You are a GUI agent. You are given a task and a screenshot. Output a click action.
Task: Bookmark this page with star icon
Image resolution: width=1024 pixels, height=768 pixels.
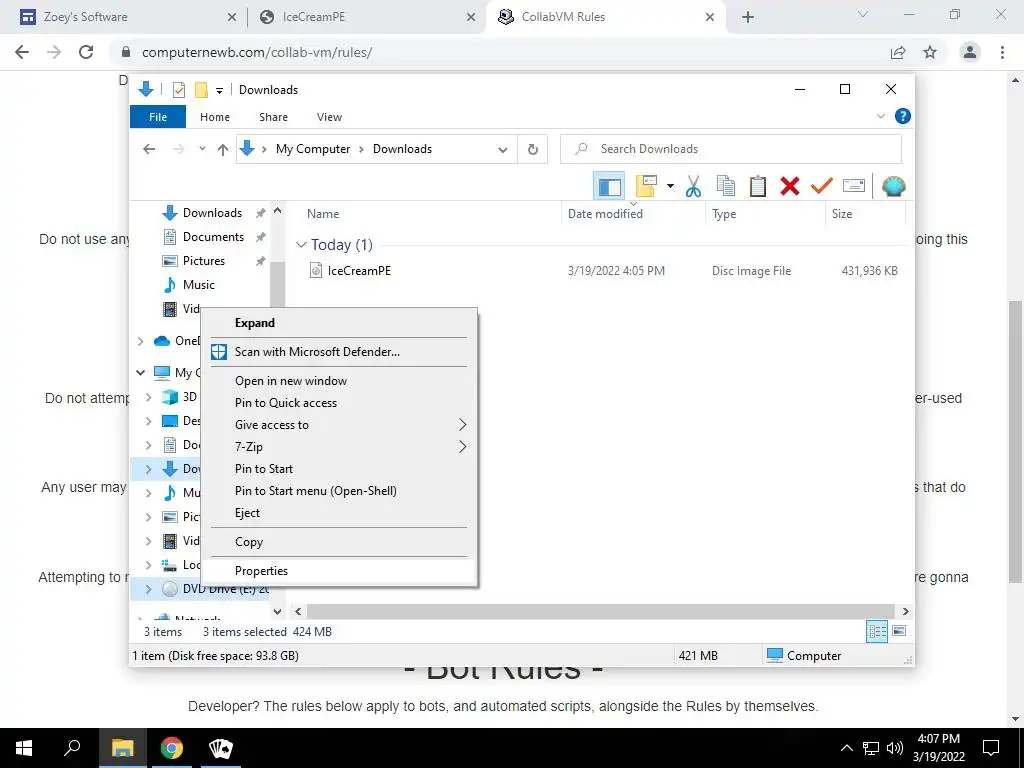(930, 52)
